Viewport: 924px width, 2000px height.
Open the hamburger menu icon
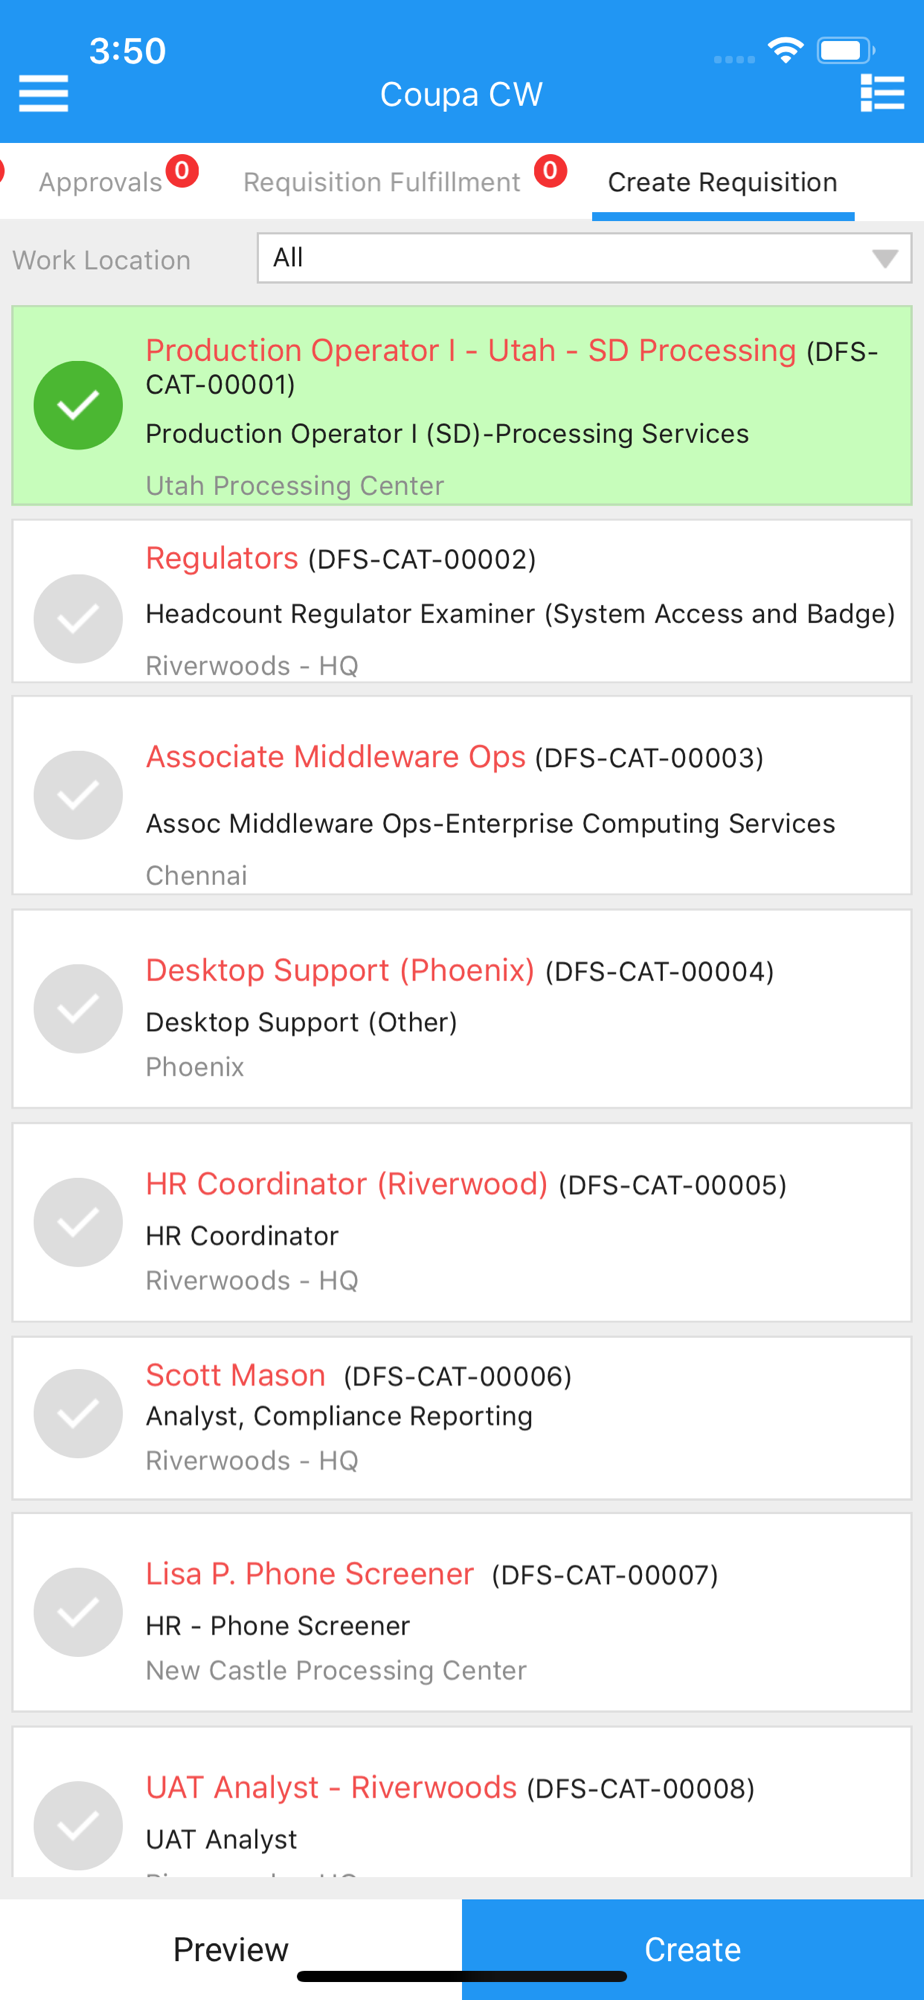pos(44,94)
